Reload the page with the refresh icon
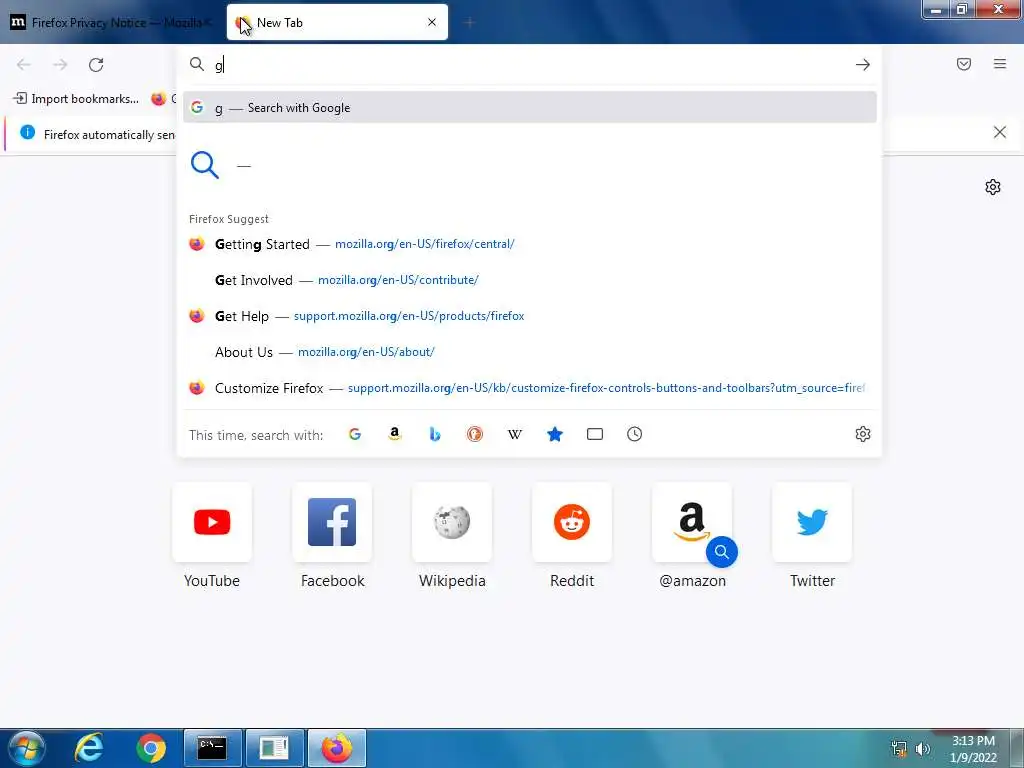Screen dimensions: 1024x768 (96, 65)
